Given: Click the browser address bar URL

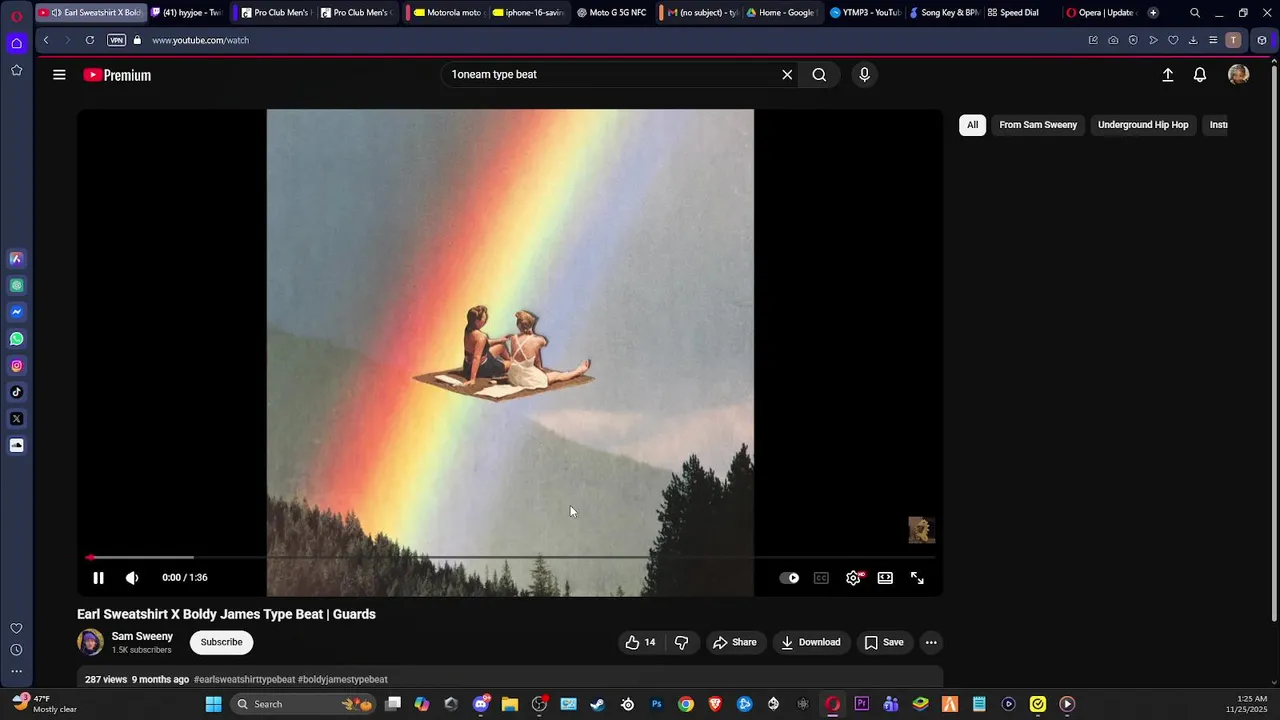Looking at the screenshot, I should pos(200,40).
